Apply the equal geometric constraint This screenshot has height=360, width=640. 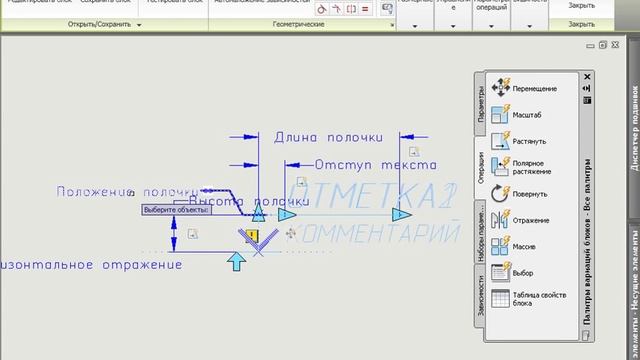365,9
